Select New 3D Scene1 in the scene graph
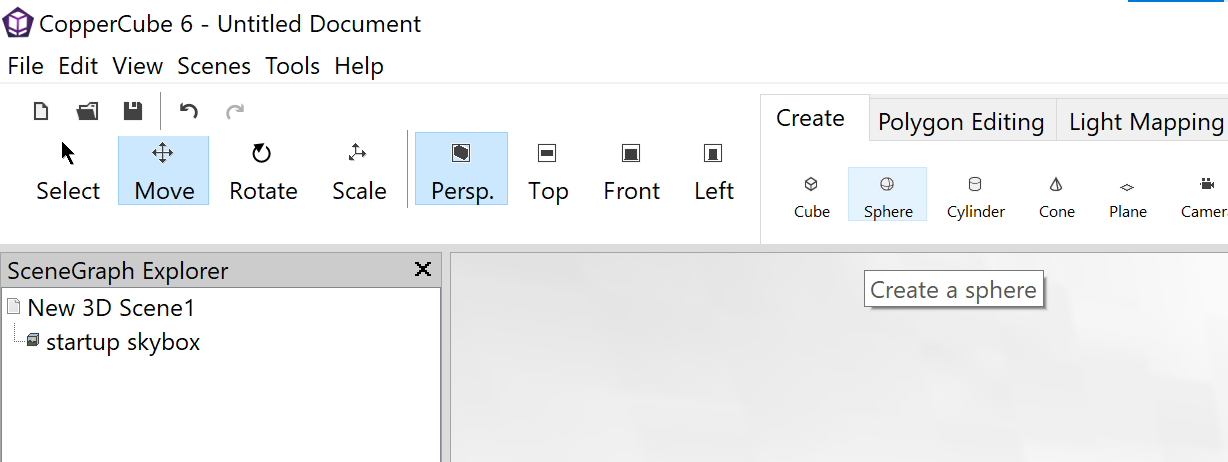Screen dimensions: 1228x462 [x=111, y=308]
